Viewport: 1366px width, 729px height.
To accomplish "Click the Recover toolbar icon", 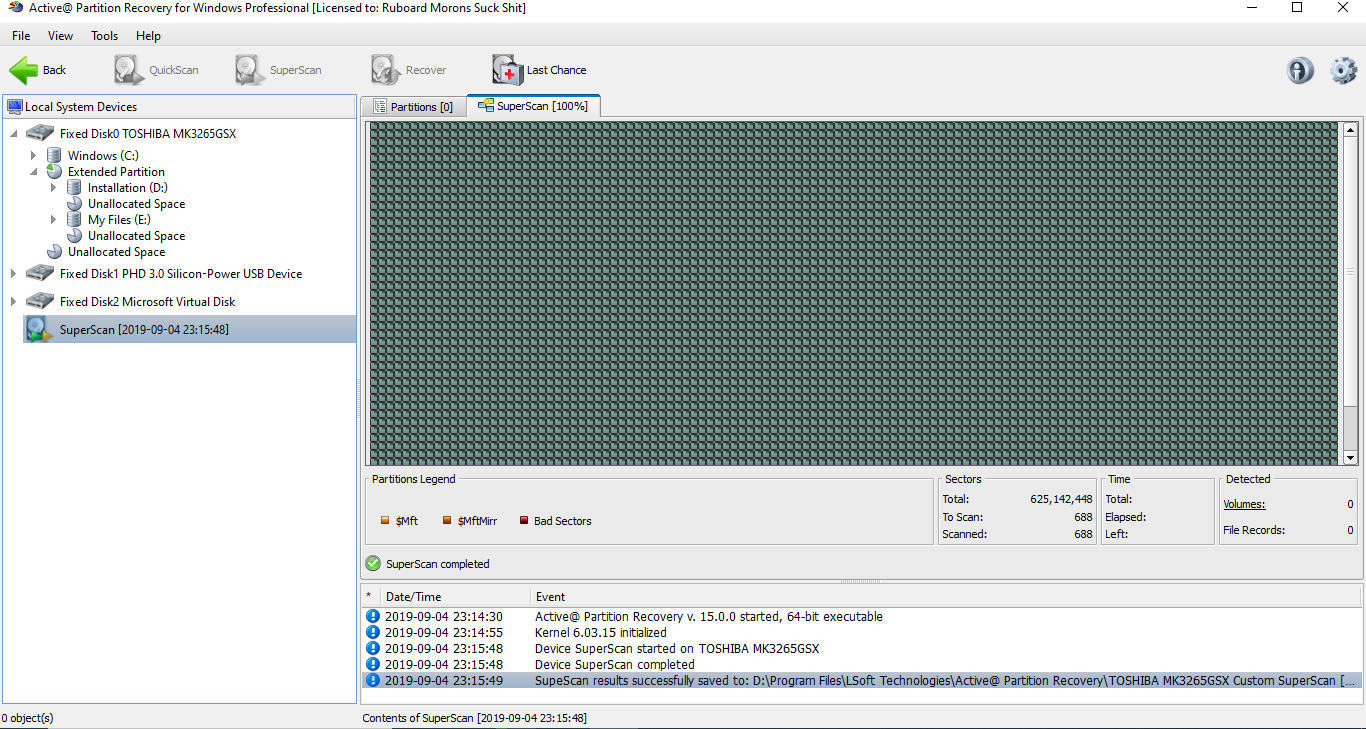I will tap(386, 70).
